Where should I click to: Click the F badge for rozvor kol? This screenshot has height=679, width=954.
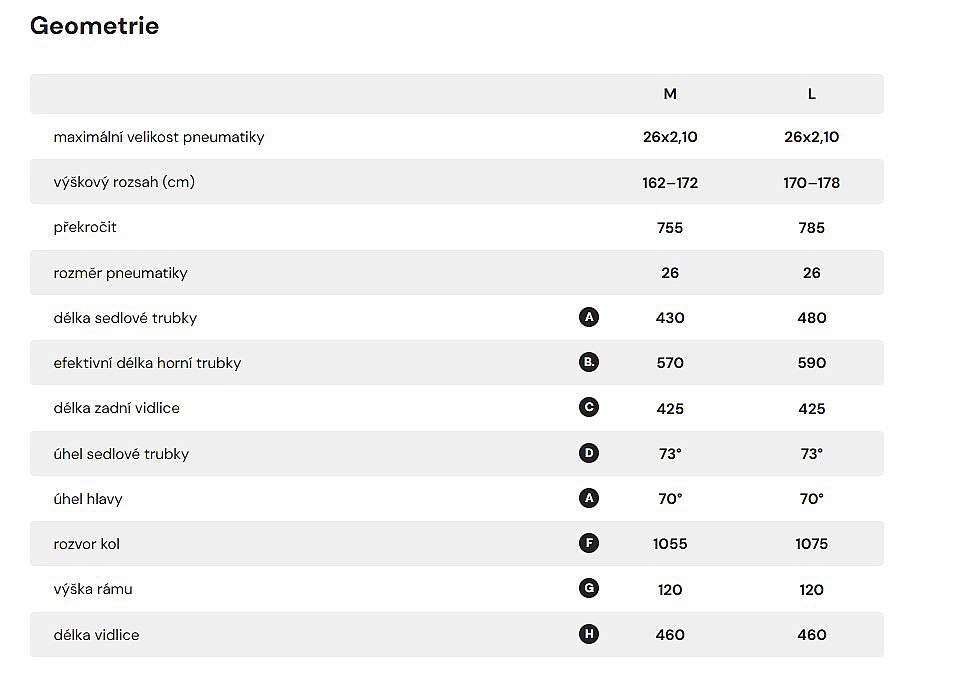click(589, 544)
